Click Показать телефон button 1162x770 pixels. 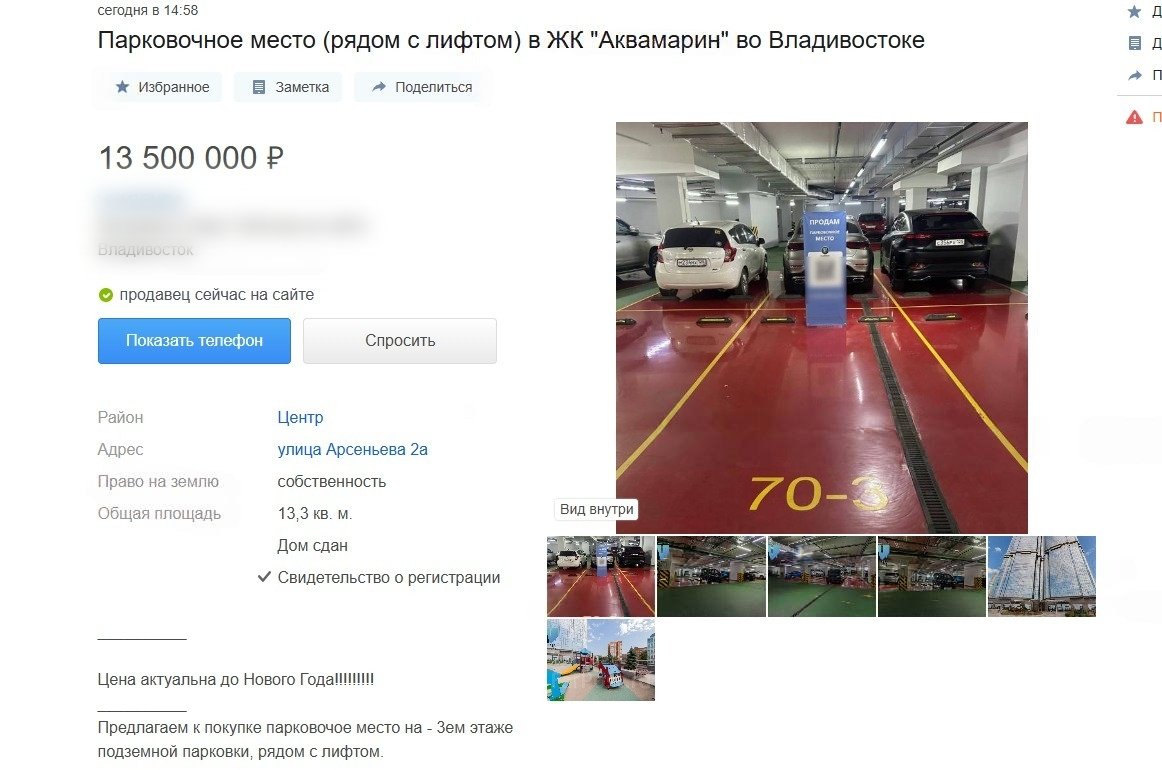tap(194, 341)
